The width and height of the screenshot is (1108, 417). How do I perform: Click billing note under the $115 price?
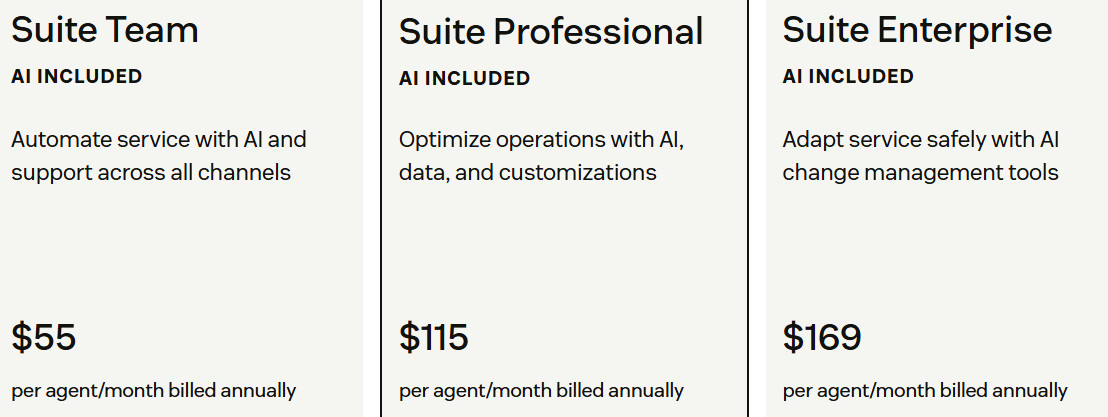541,390
